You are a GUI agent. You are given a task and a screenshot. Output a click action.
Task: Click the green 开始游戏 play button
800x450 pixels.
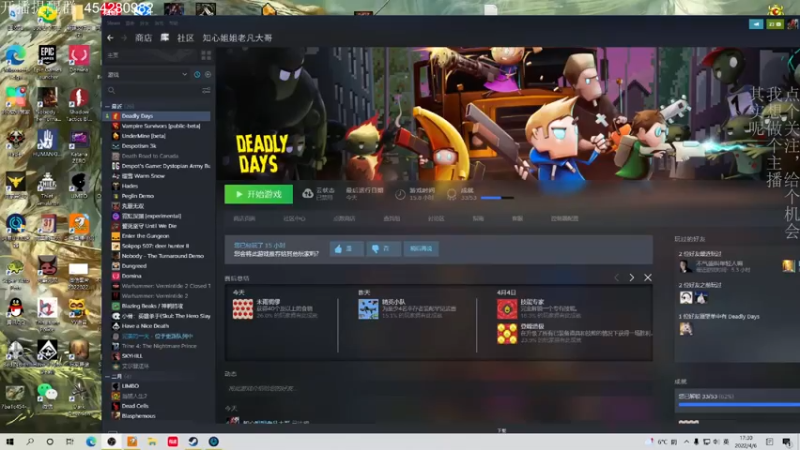[259, 194]
